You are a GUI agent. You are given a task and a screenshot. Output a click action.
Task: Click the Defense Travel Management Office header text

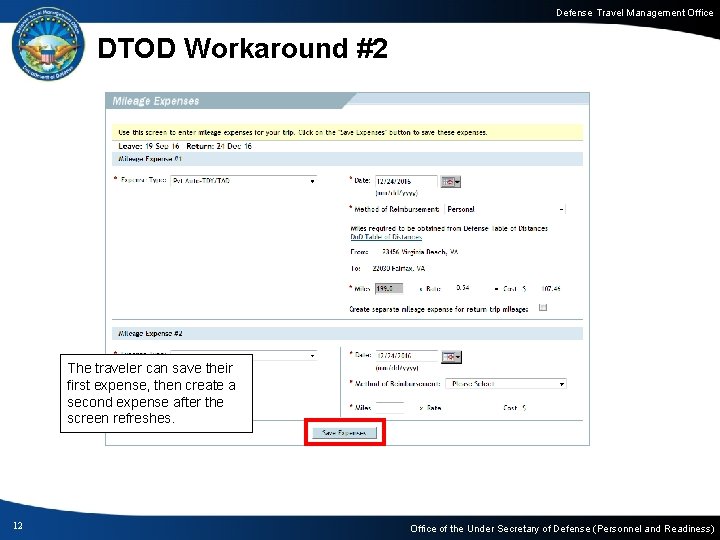[x=635, y=13]
